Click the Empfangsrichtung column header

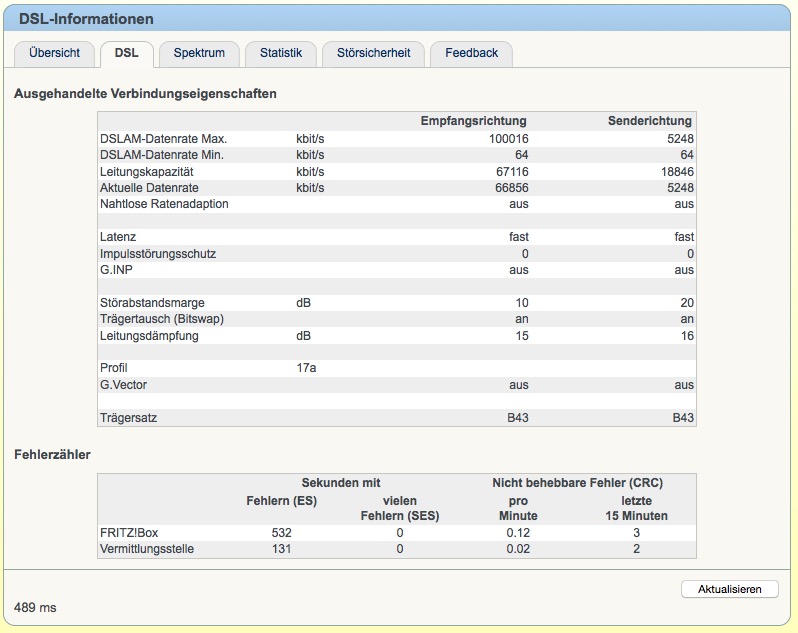point(473,121)
